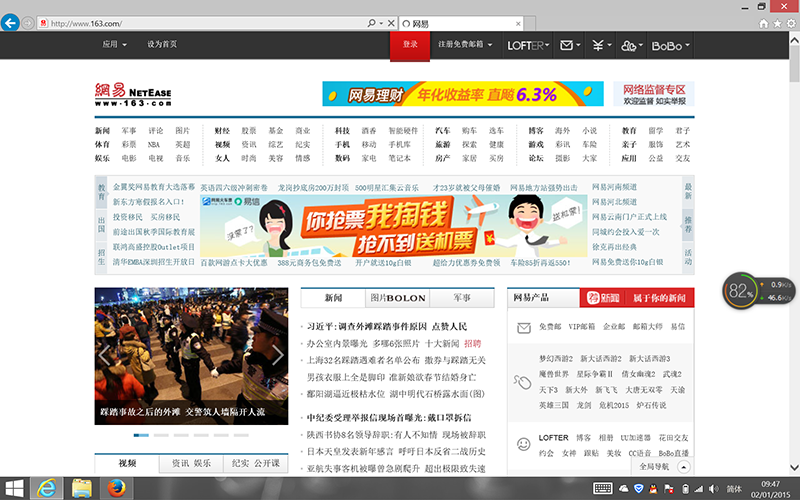800x500 pixels.
Task: Click the first slideshow indicator dot
Action: click(141, 435)
